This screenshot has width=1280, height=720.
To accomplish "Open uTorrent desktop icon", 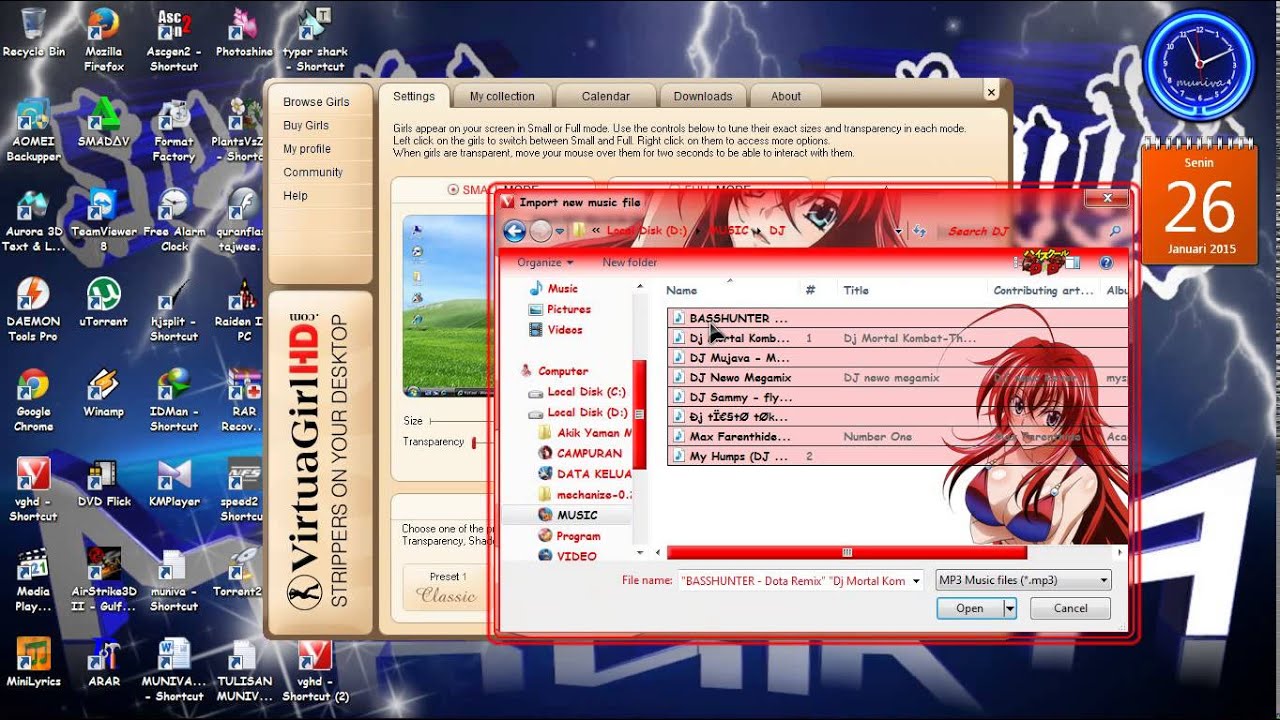I will pyautogui.click(x=104, y=303).
